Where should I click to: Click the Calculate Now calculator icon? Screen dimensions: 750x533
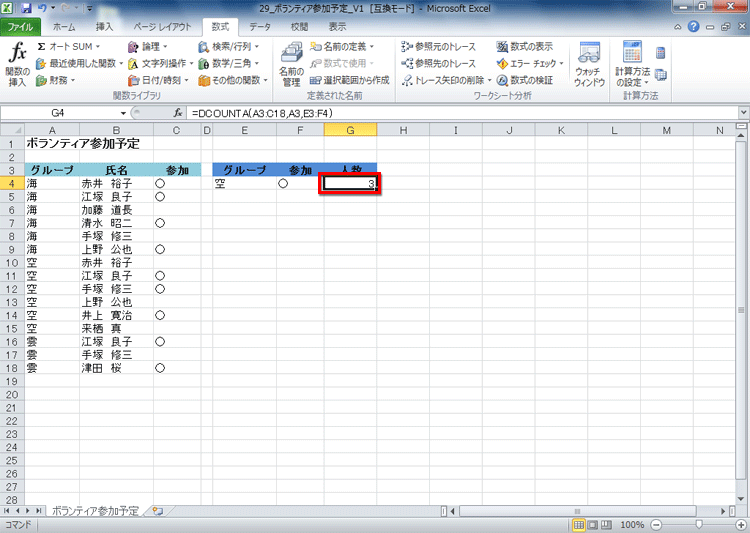tap(661, 53)
